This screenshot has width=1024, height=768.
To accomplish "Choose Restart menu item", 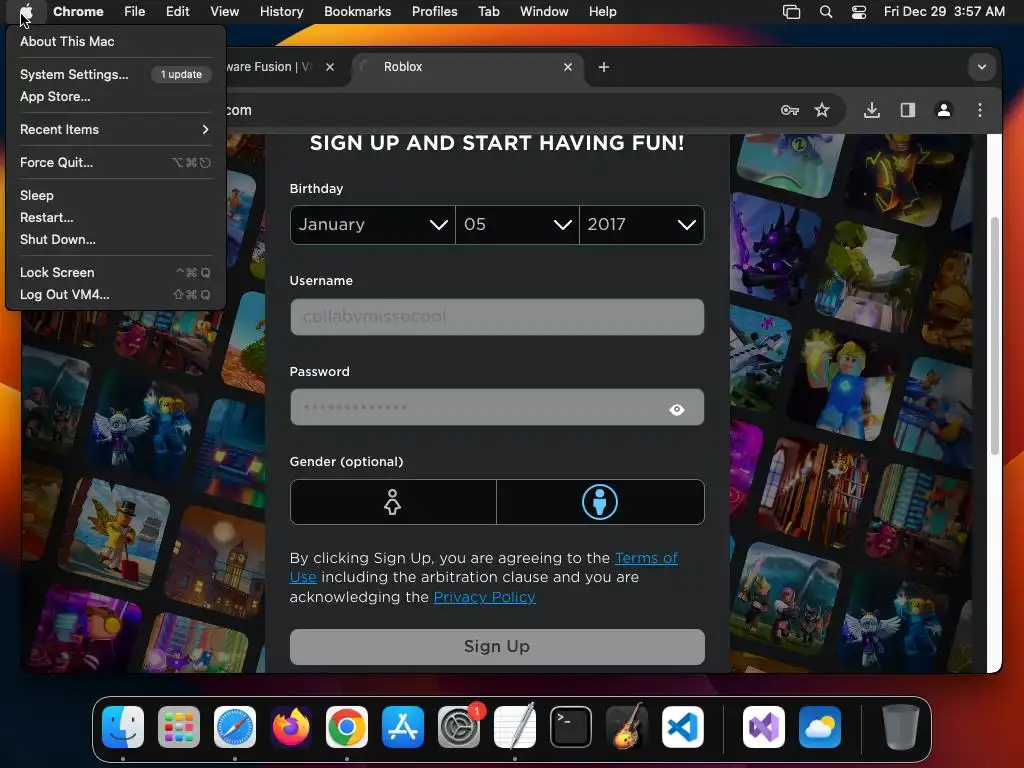I will [115, 217].
